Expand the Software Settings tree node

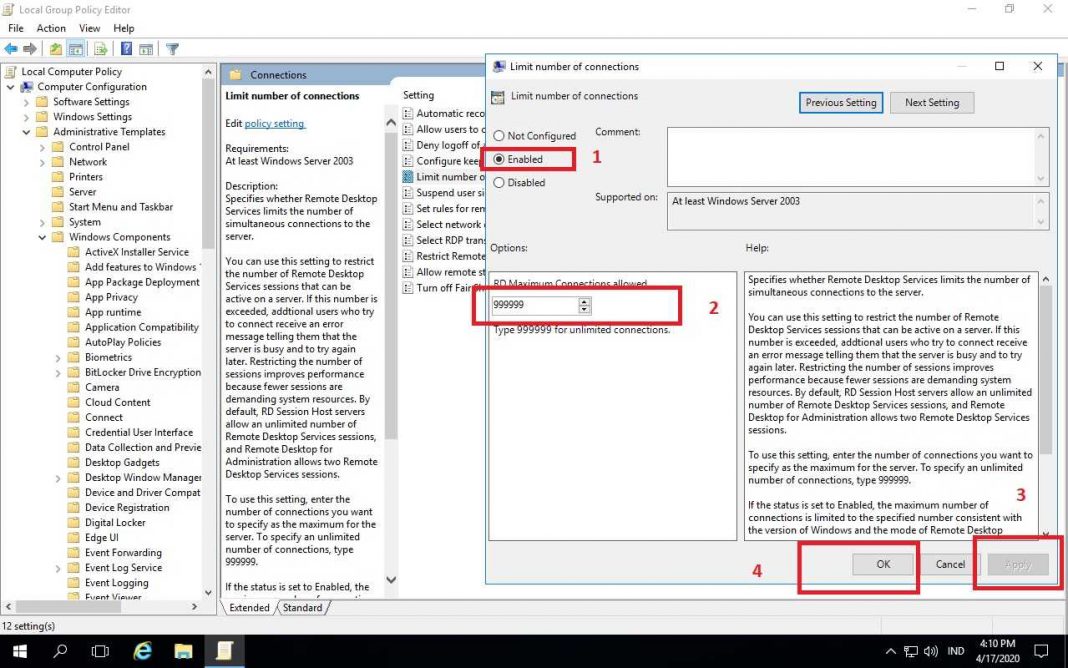tap(27, 102)
